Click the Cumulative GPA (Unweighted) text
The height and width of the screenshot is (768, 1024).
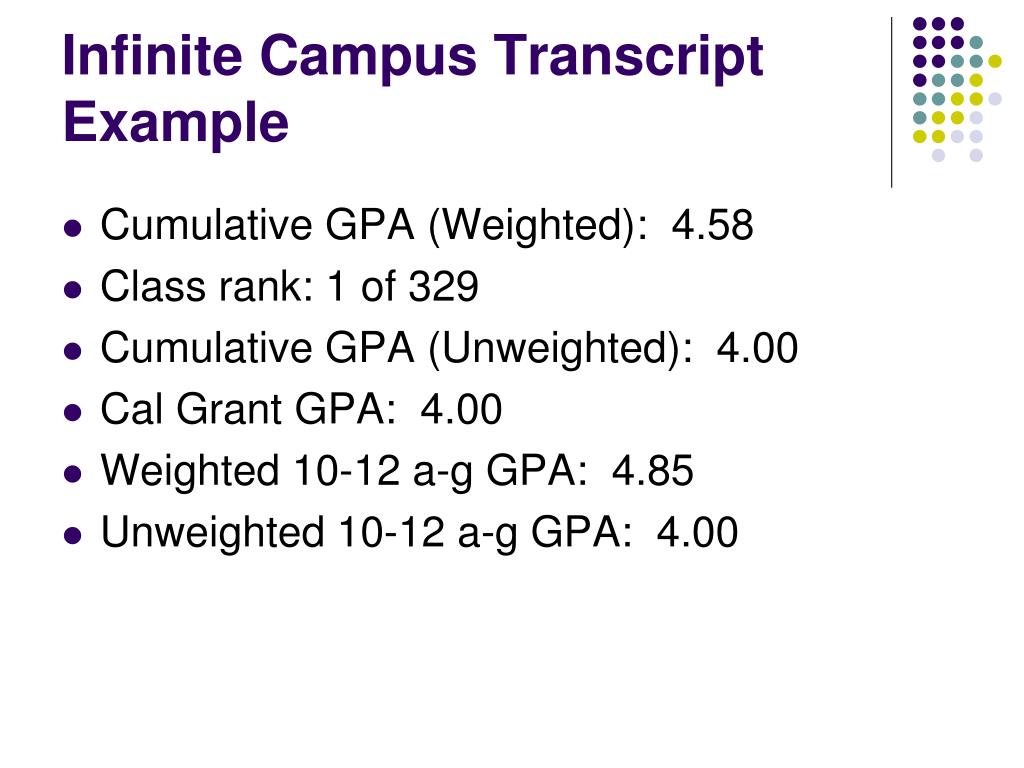tap(396, 348)
